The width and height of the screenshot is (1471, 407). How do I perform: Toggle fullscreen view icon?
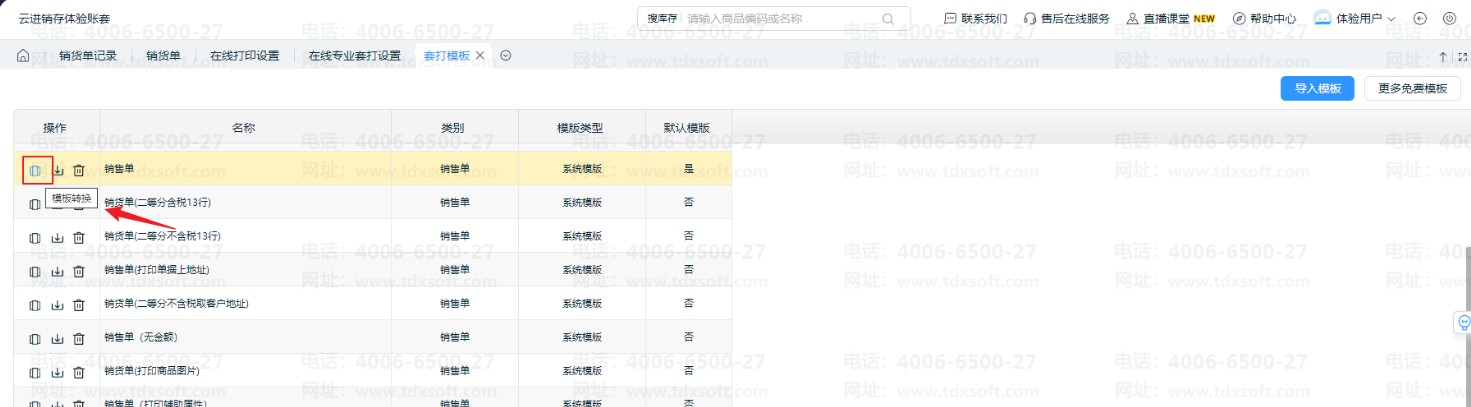pyautogui.click(x=1461, y=57)
